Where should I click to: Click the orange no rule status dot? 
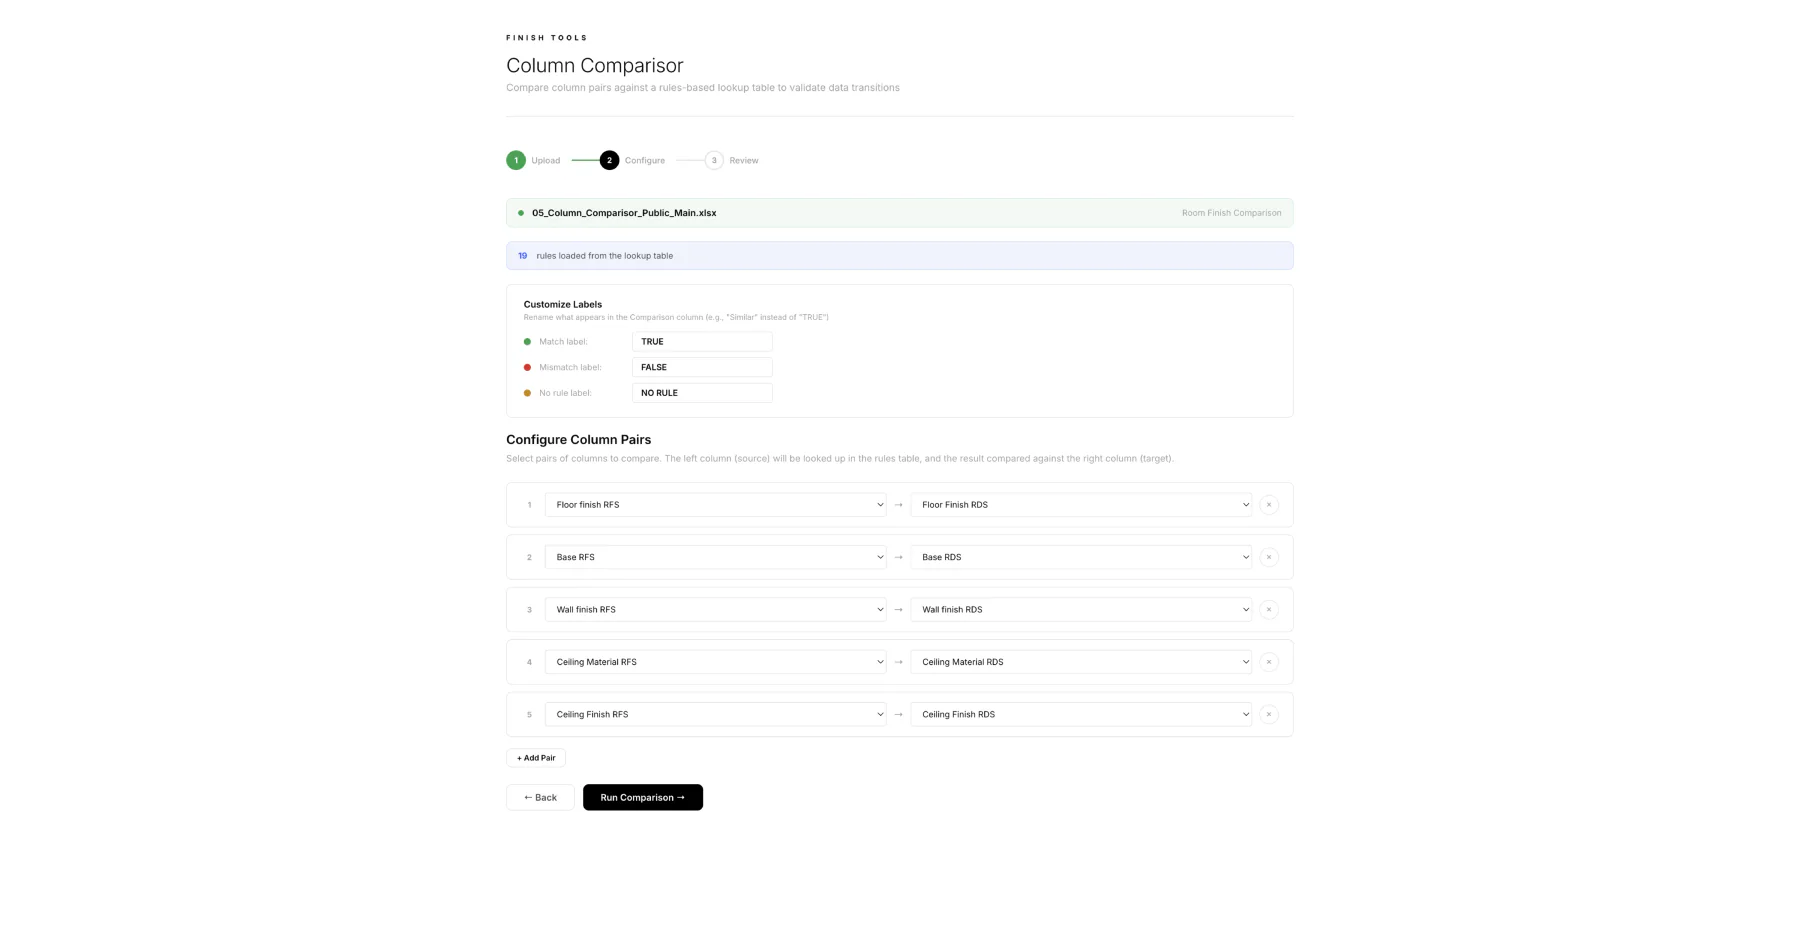tap(527, 392)
